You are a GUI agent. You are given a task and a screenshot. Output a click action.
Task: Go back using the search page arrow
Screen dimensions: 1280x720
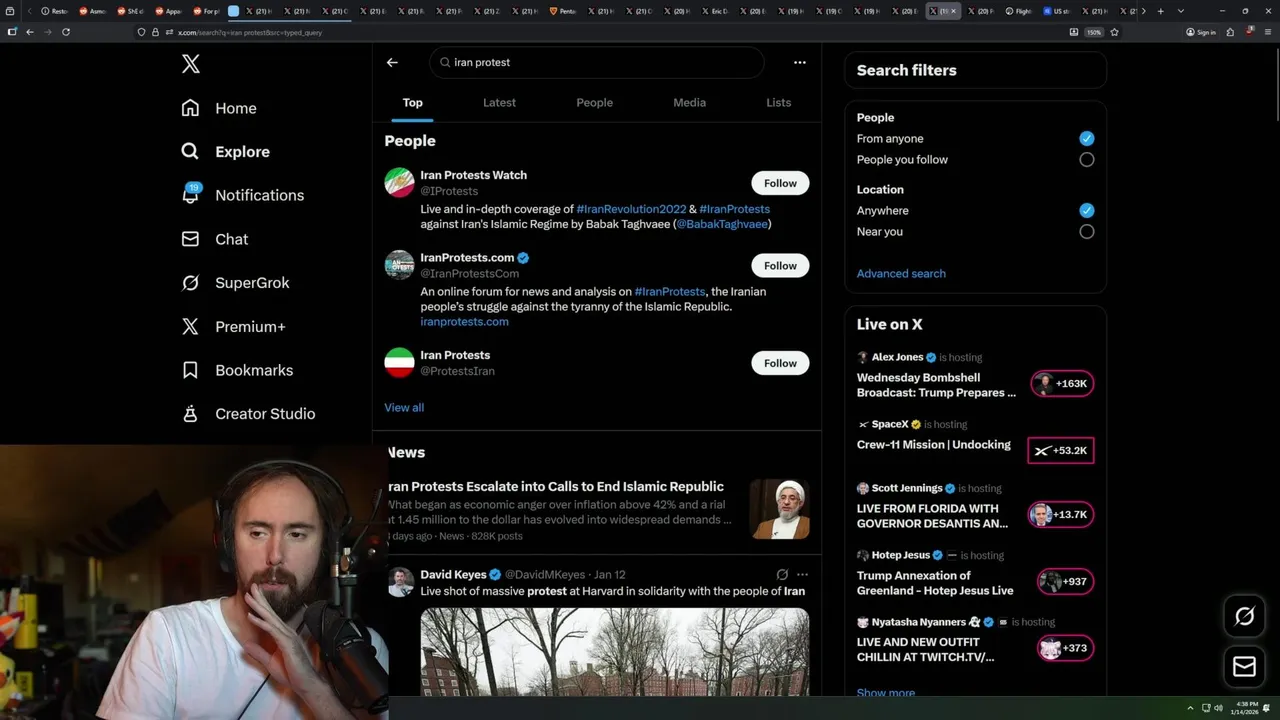392,62
